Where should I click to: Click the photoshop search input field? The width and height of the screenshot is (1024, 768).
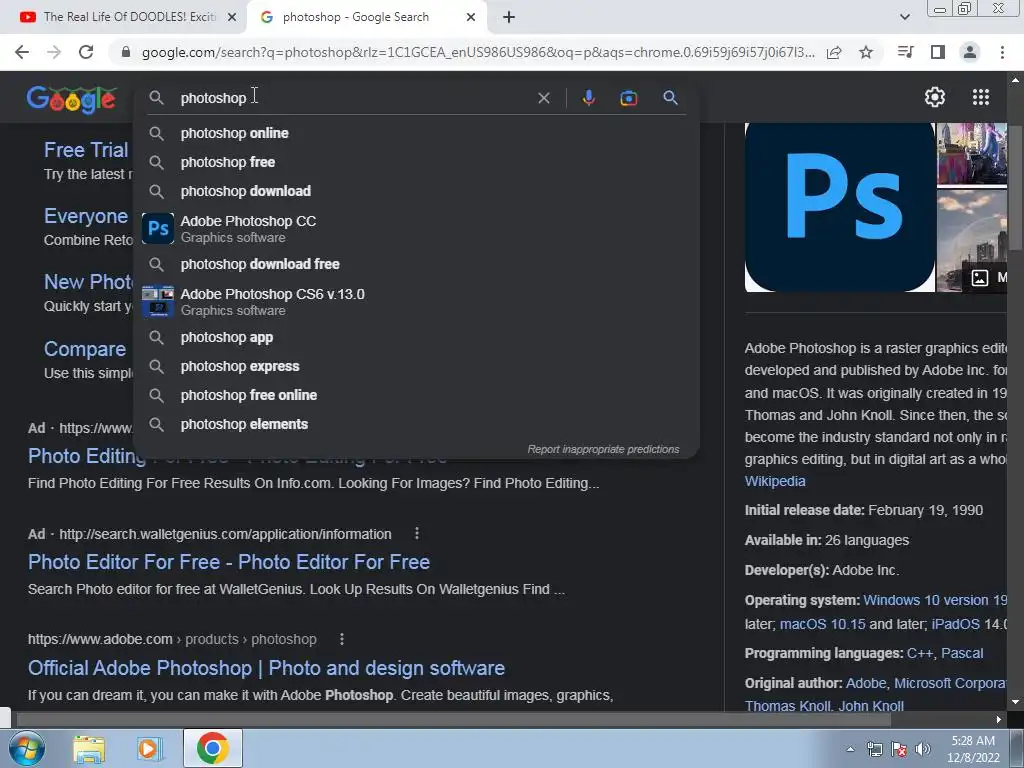tap(353, 98)
